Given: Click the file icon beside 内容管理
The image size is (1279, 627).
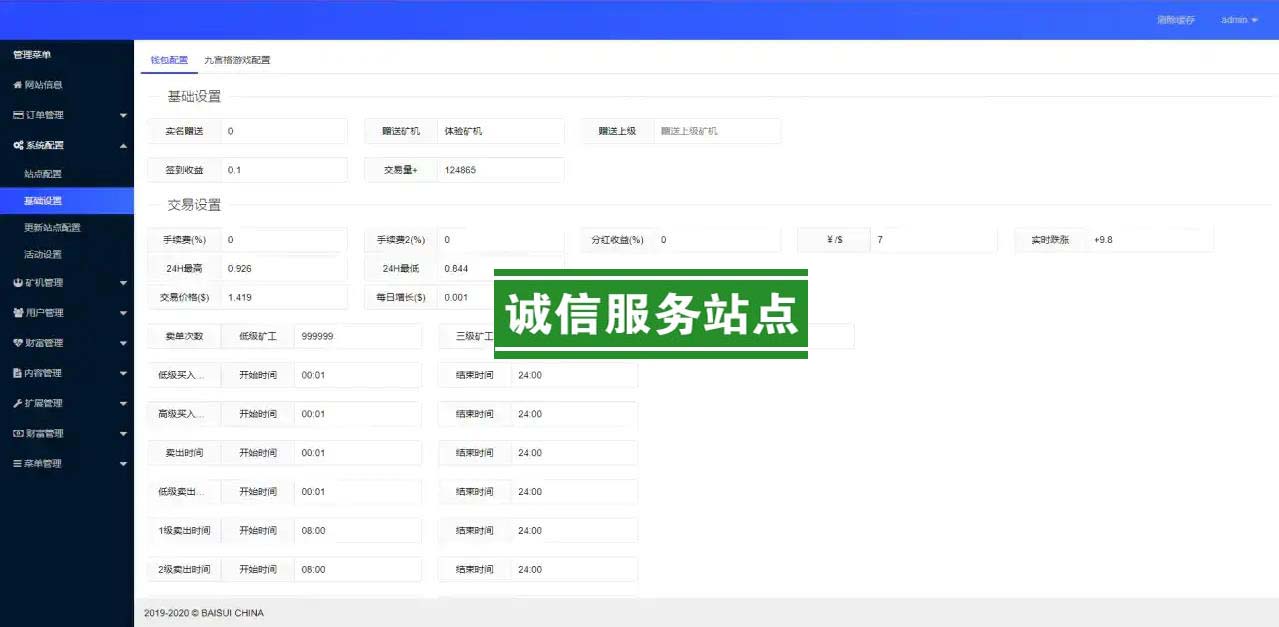Looking at the screenshot, I should pos(18,373).
